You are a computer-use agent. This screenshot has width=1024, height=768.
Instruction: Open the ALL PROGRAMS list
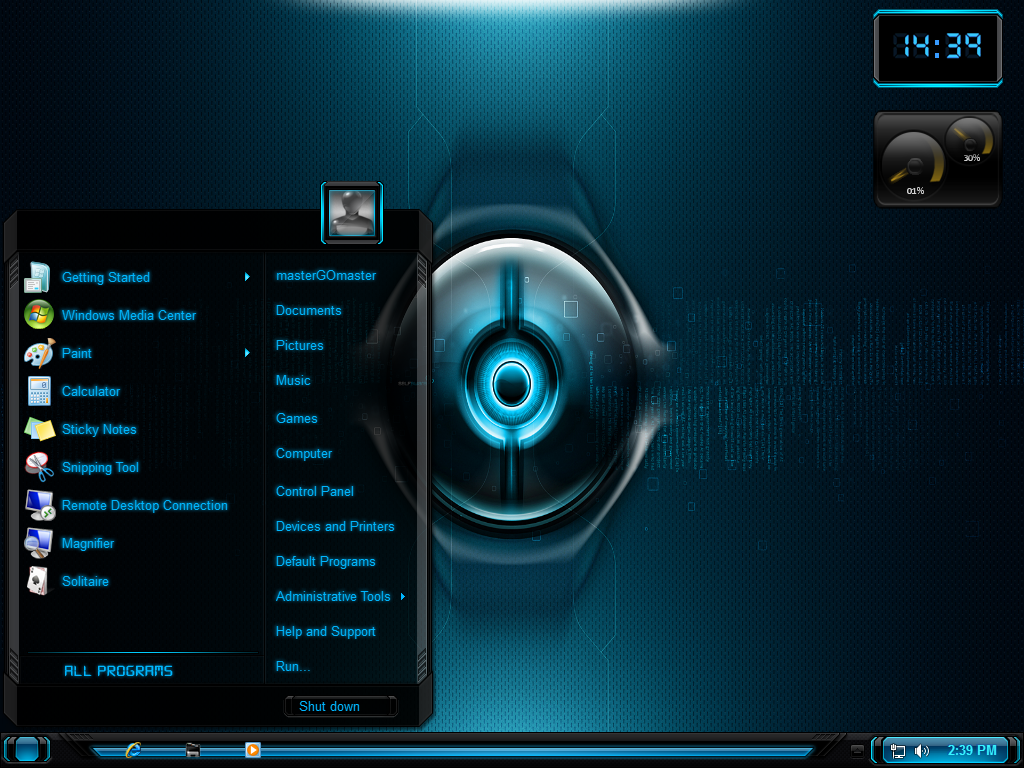tap(118, 671)
